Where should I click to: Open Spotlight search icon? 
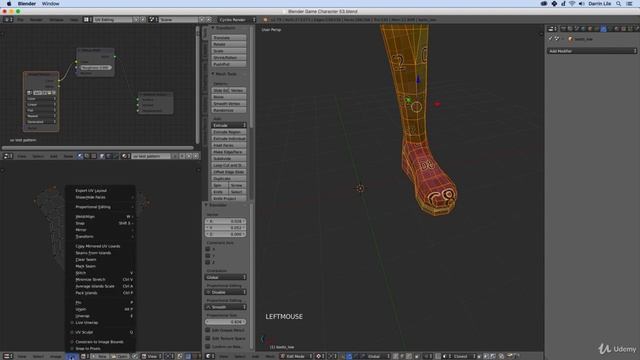[x=619, y=3]
